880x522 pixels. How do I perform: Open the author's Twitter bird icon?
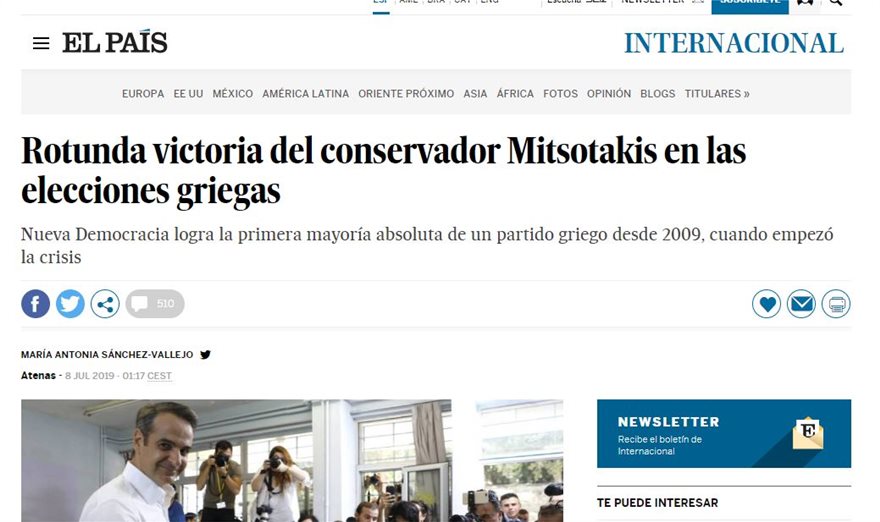(x=205, y=355)
